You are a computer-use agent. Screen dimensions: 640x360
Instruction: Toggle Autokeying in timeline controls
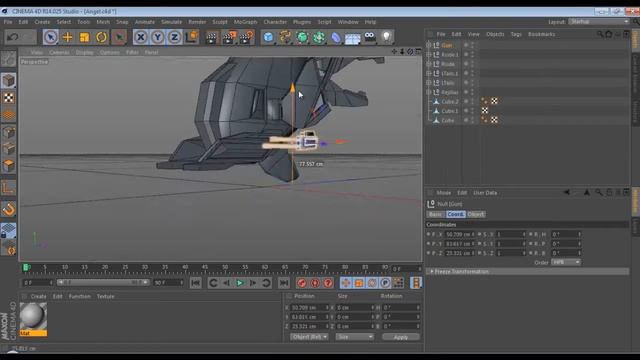pyautogui.click(x=315, y=283)
